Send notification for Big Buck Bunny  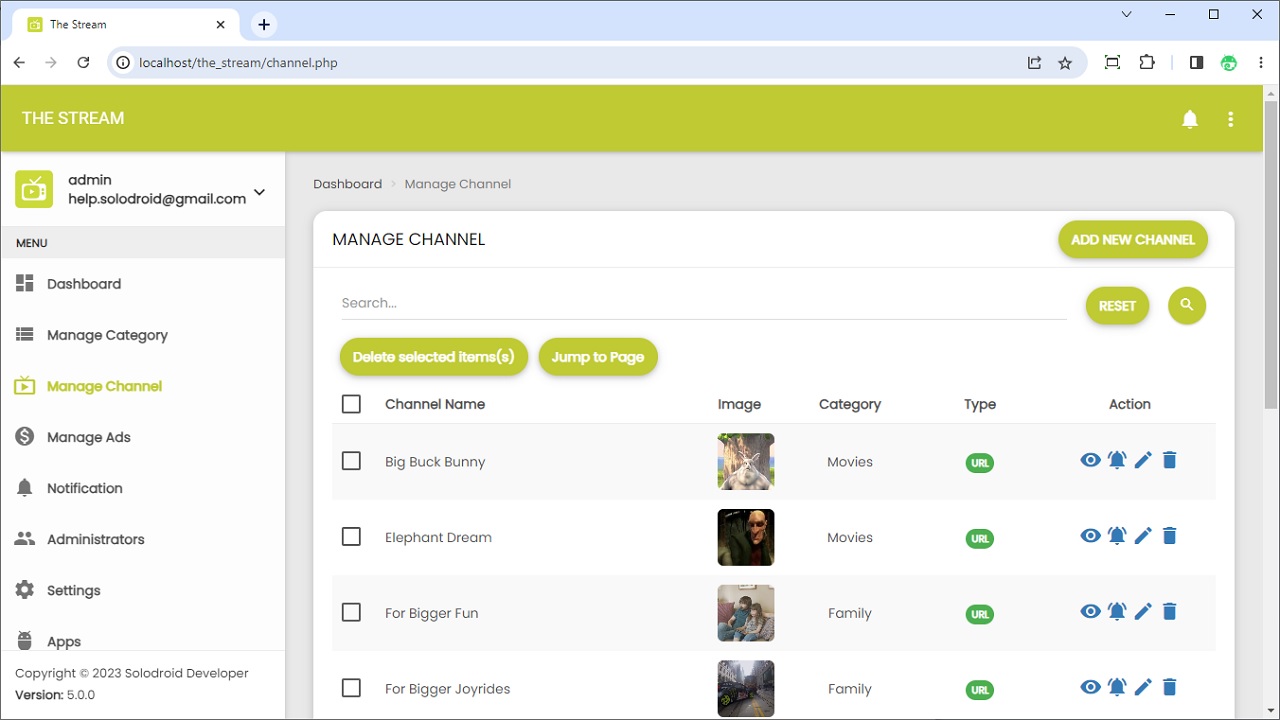[x=1117, y=460]
